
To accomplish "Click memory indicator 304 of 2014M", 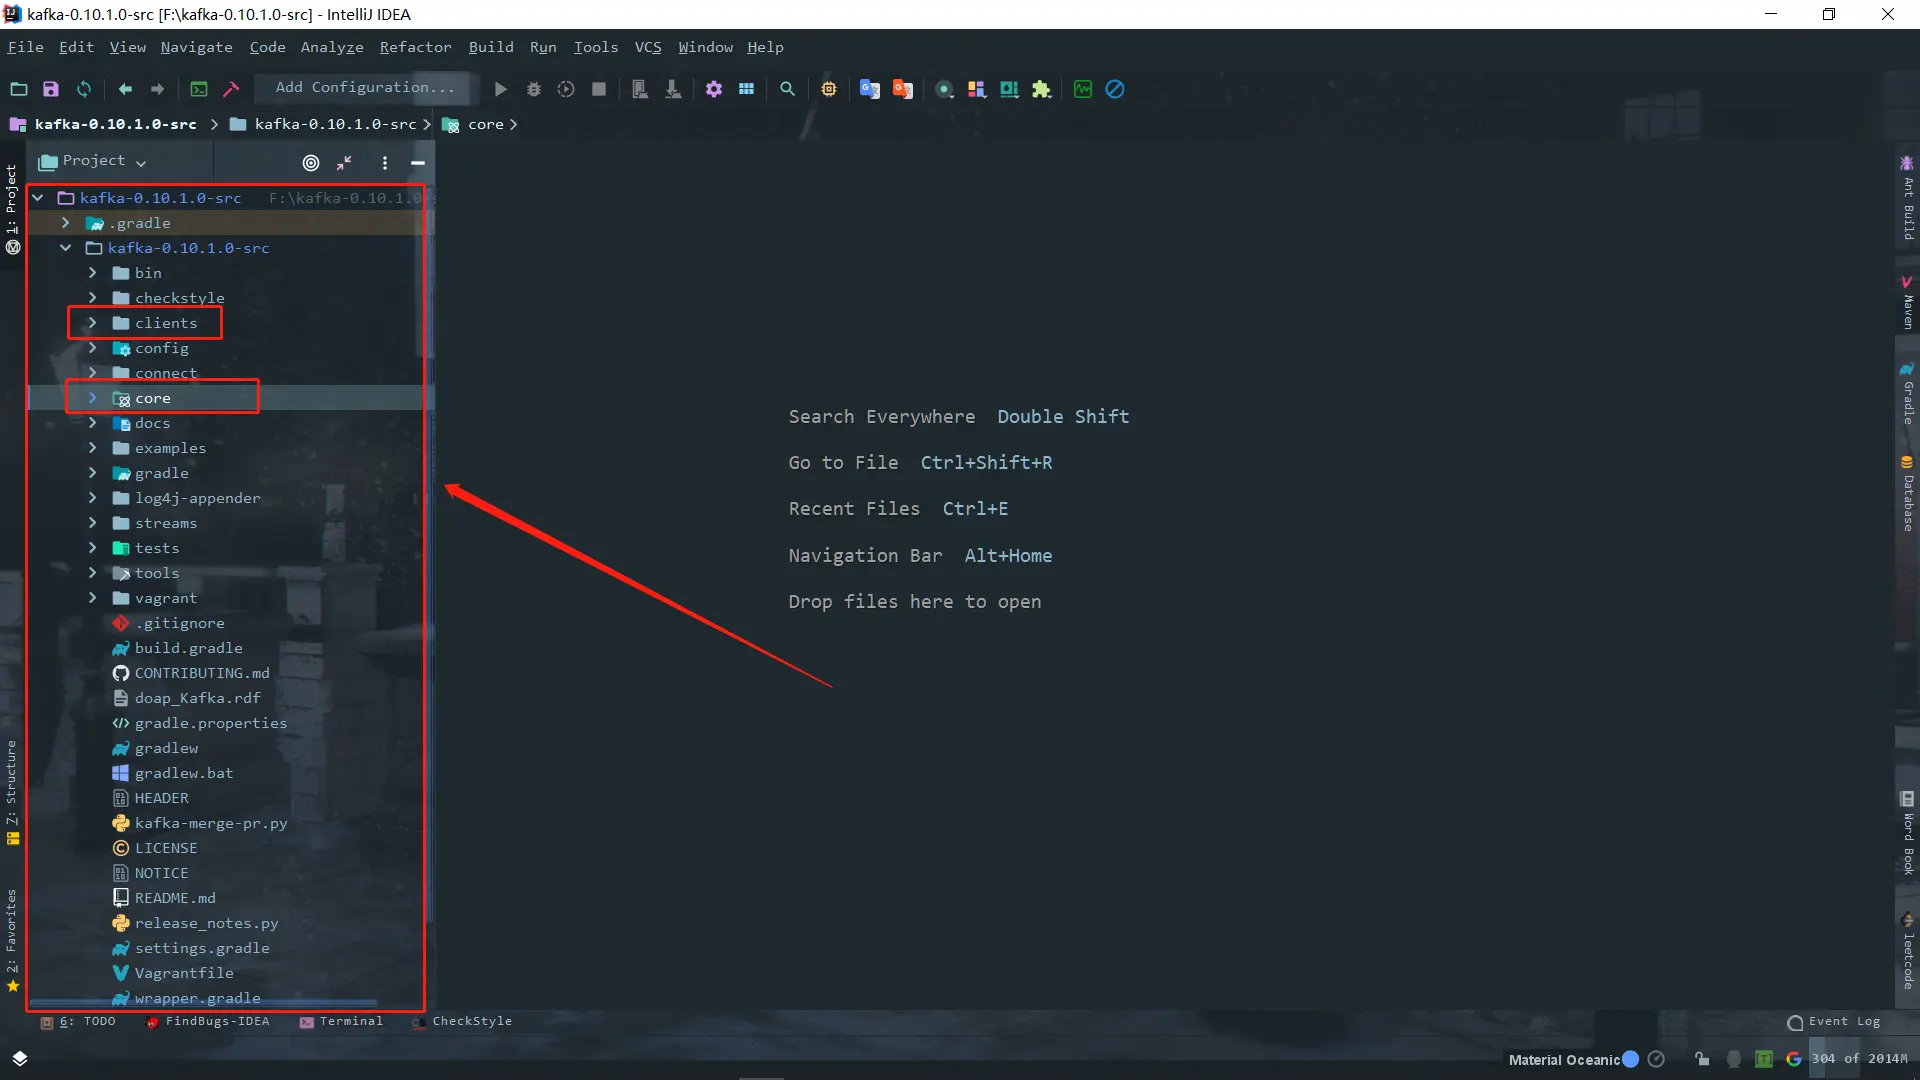I will point(1859,1059).
